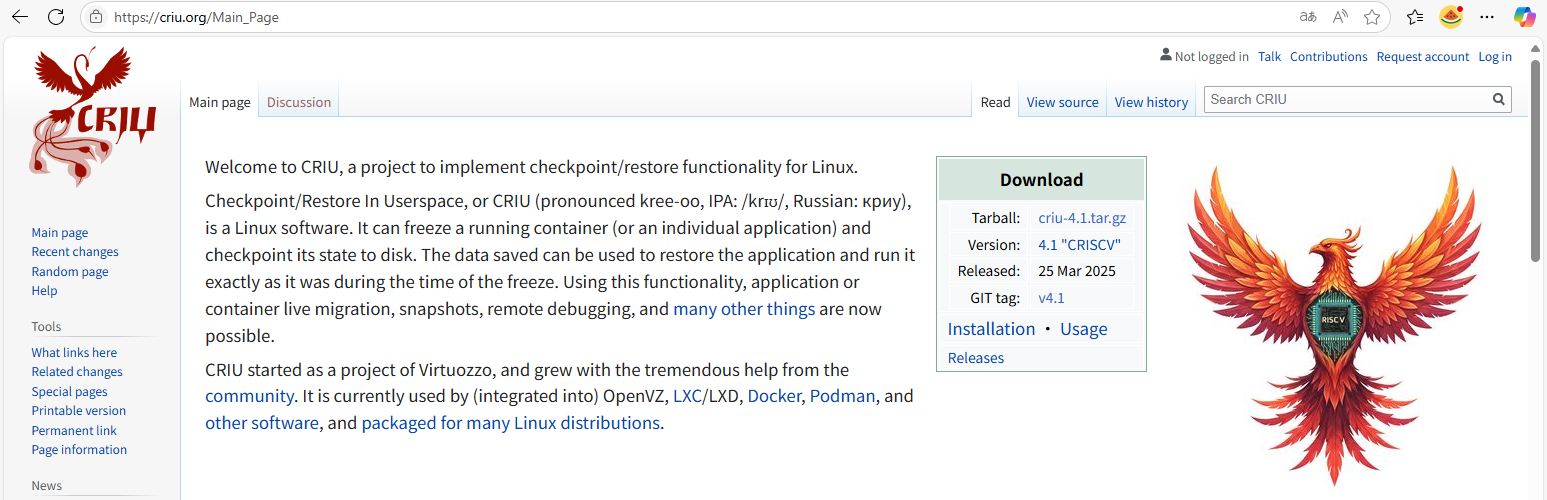Click Request account
The height and width of the screenshot is (500, 1547).
(x=1422, y=57)
